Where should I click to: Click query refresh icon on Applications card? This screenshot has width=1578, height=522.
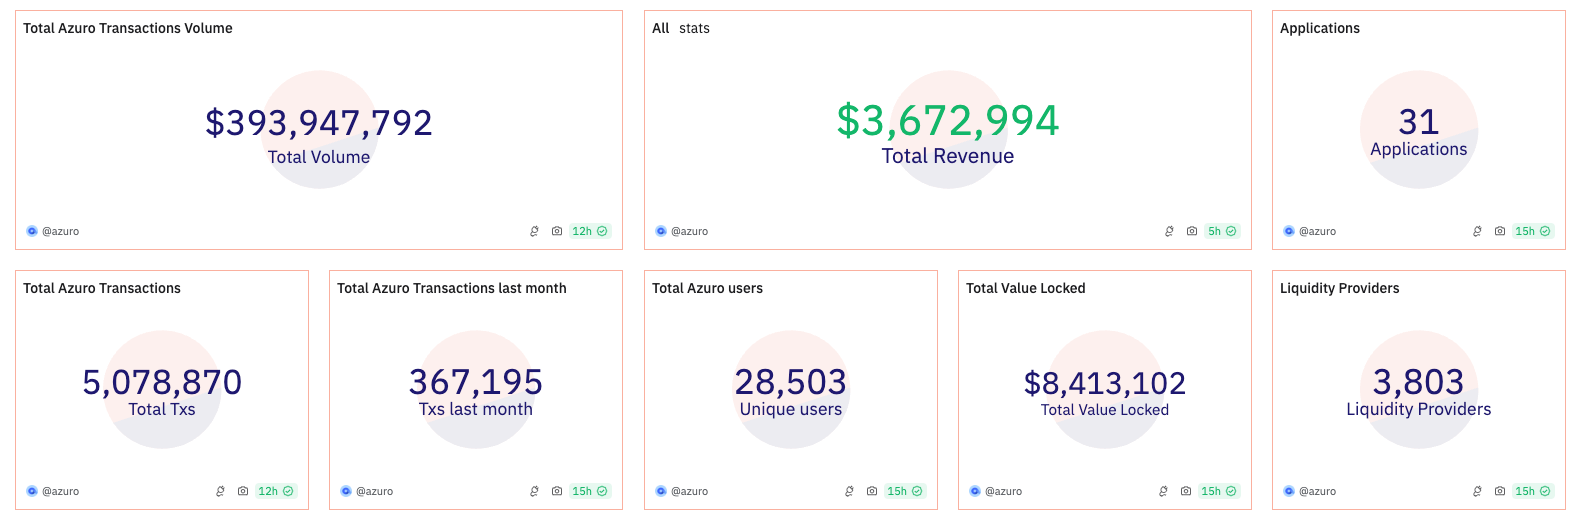coord(1477,231)
